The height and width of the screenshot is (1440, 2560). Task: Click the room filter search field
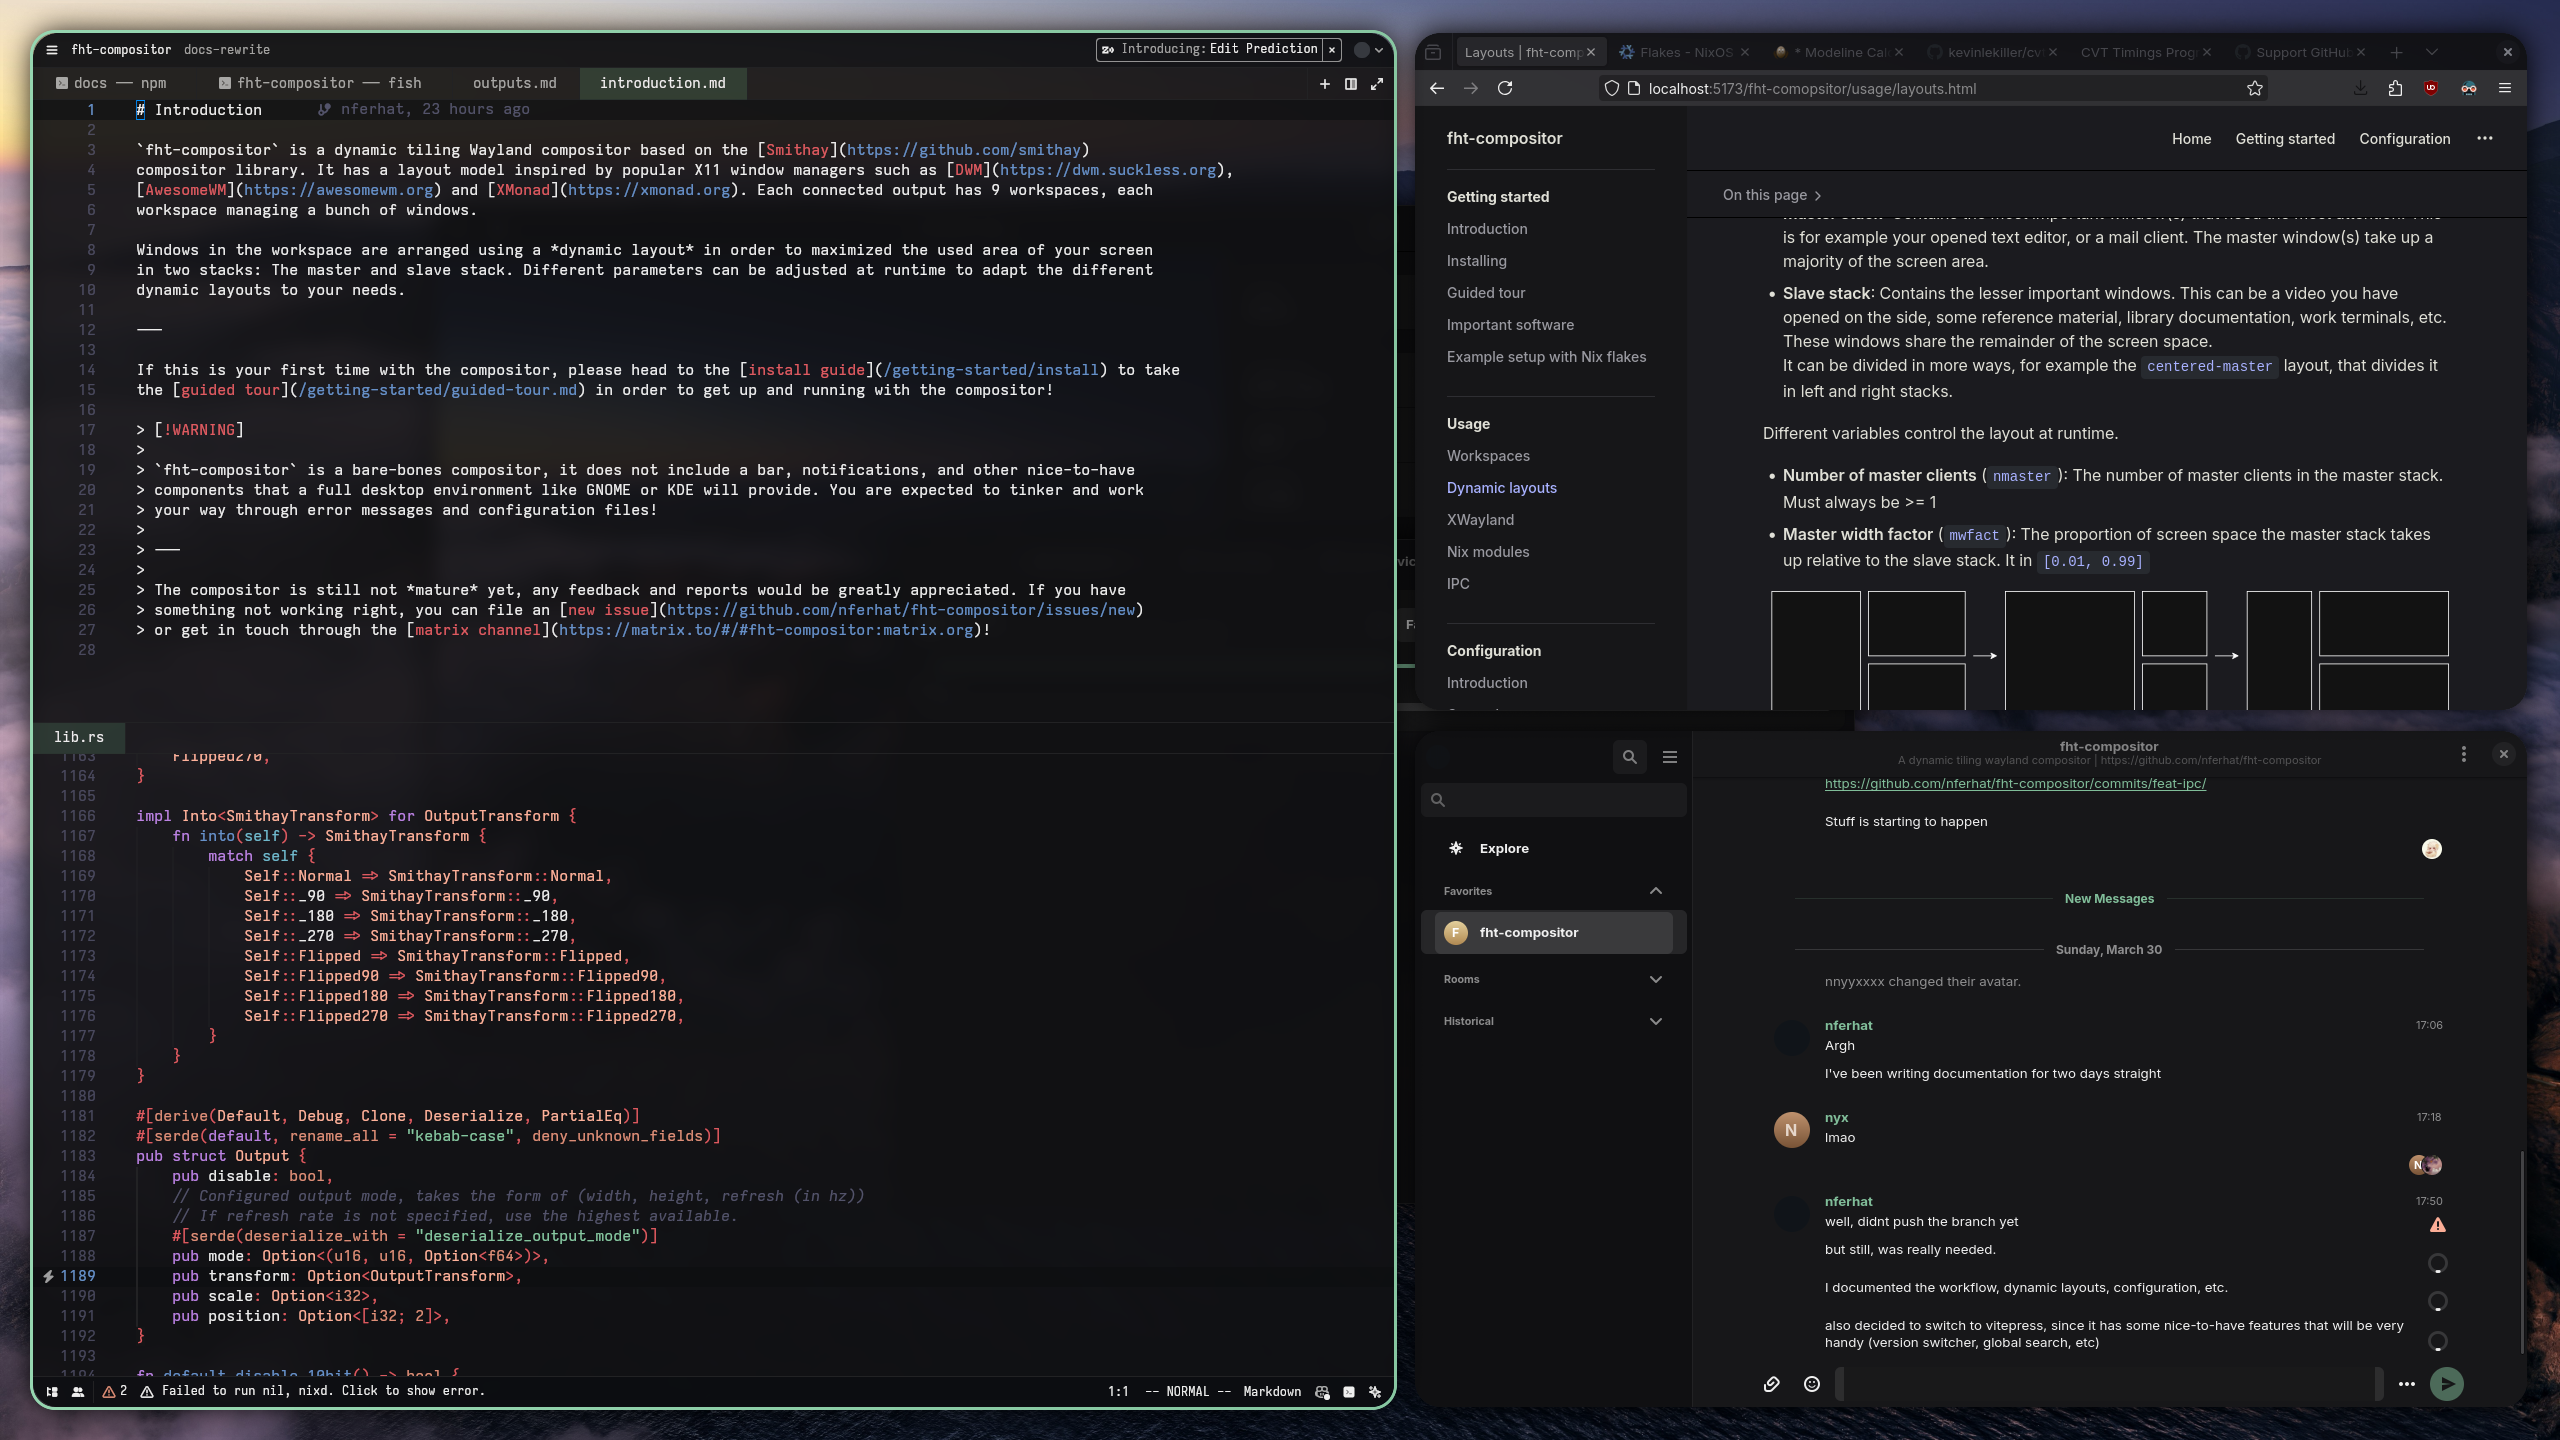[1553, 800]
